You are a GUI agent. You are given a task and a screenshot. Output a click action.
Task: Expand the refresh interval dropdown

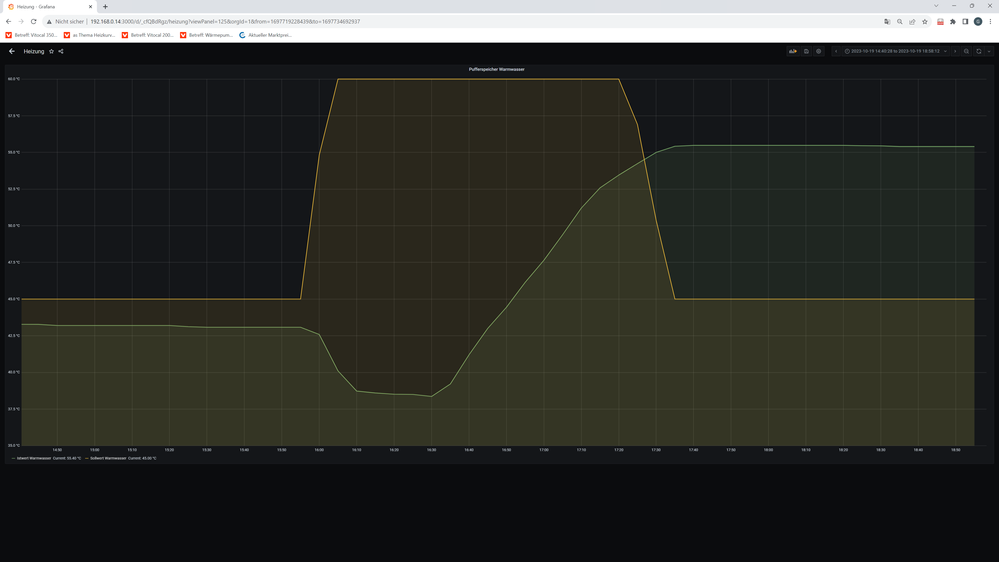coord(989,51)
